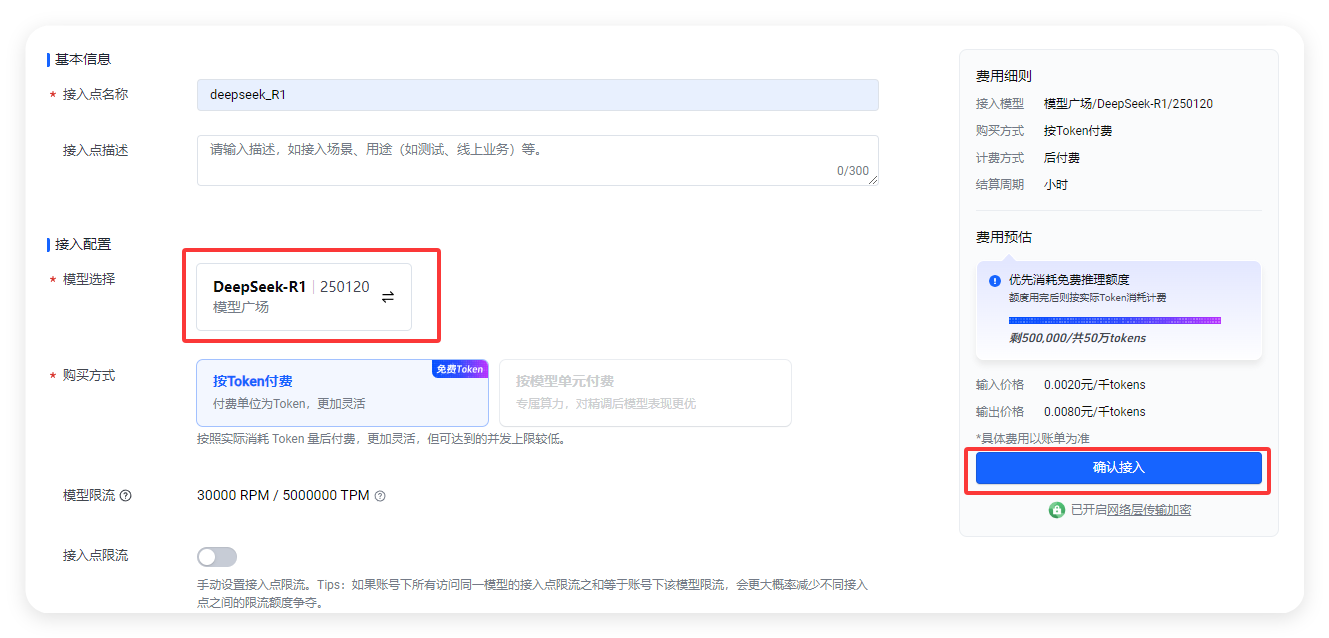Click the free token quota progress bar
The height and width of the screenshot is (638, 1329).
(1114, 320)
